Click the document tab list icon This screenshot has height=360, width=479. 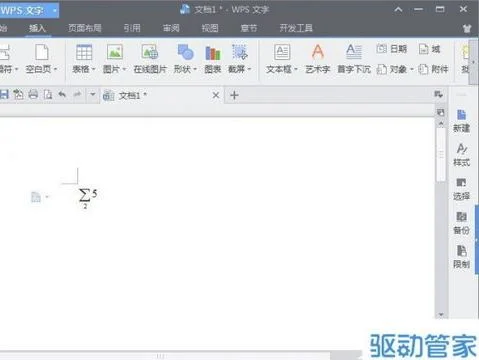(438, 94)
